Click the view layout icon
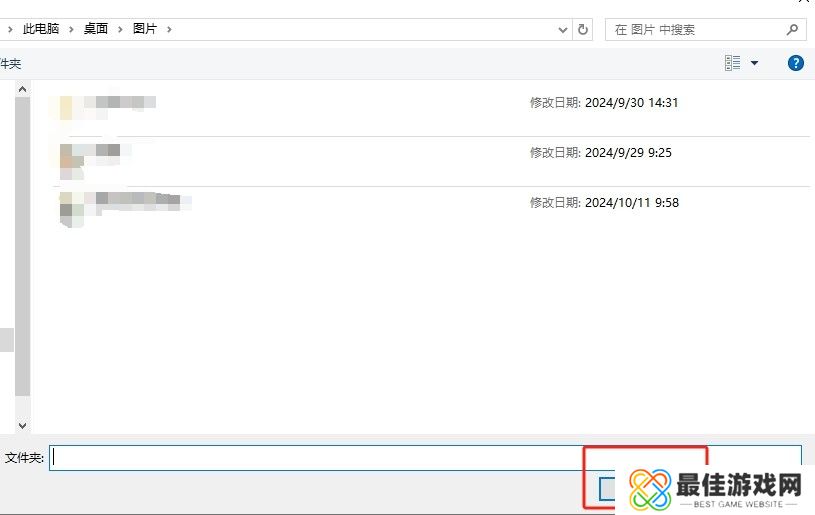The height and width of the screenshot is (515, 815). (733, 63)
